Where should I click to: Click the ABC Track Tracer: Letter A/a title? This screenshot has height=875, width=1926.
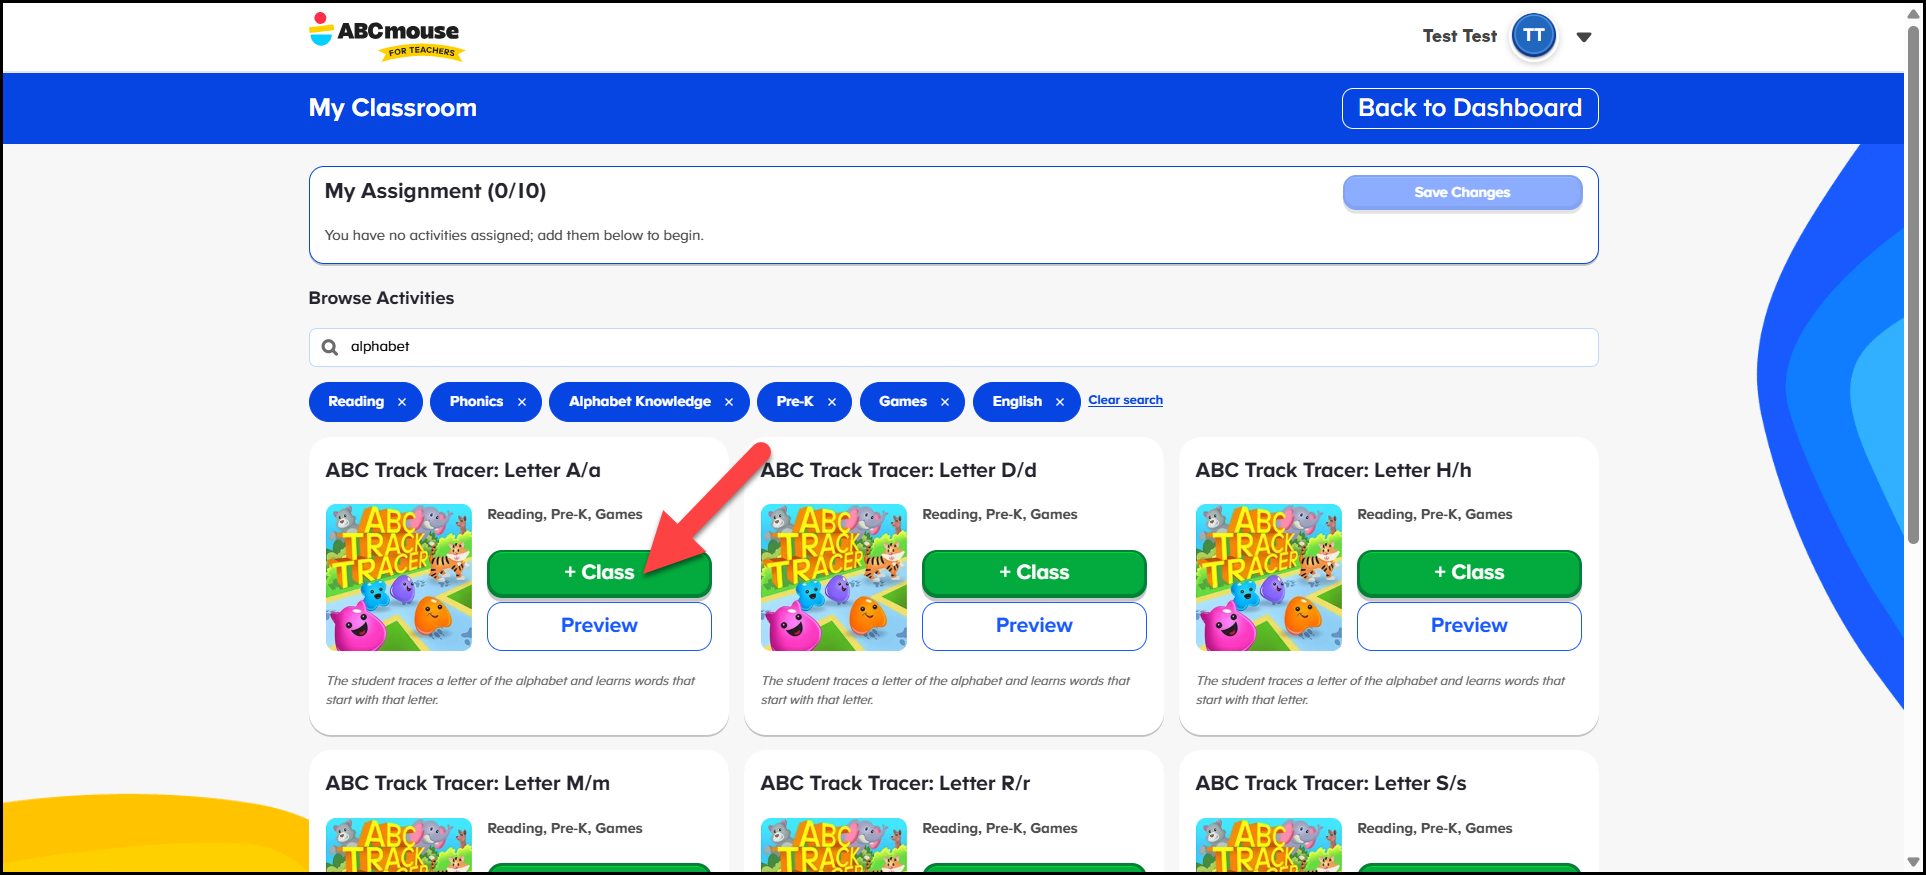pos(463,470)
